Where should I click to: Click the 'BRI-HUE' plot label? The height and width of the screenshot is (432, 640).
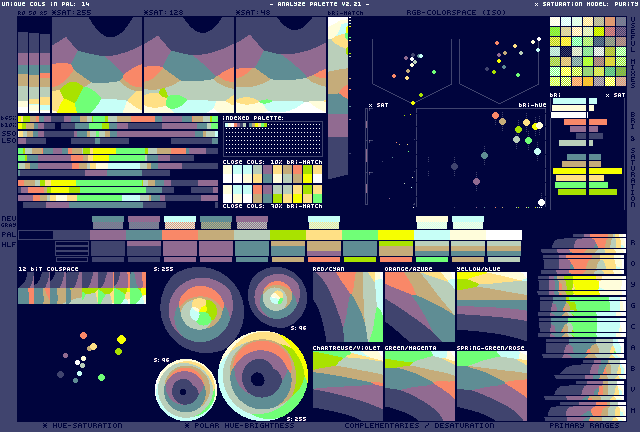pyautogui.click(x=532, y=105)
